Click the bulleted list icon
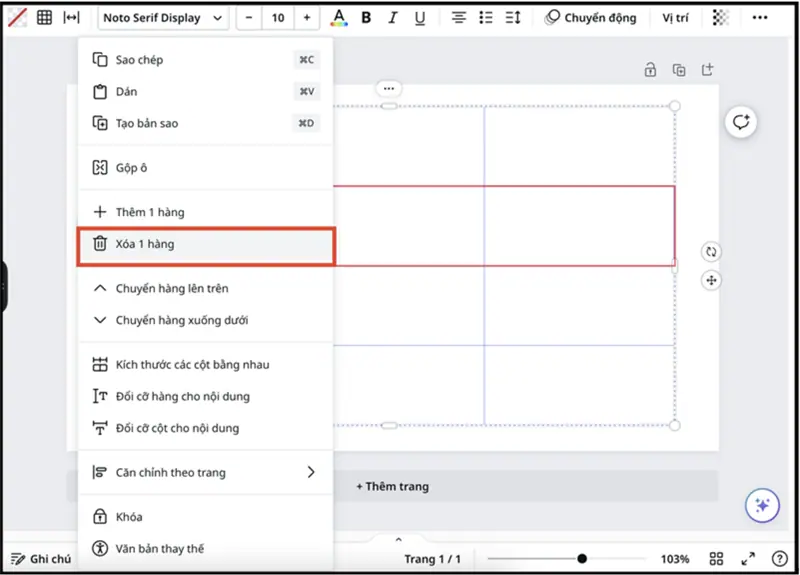 [486, 18]
